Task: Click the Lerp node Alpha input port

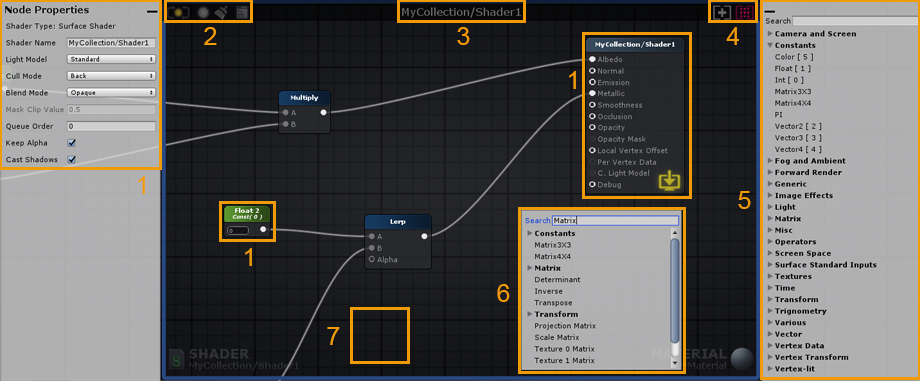Action: (371, 259)
